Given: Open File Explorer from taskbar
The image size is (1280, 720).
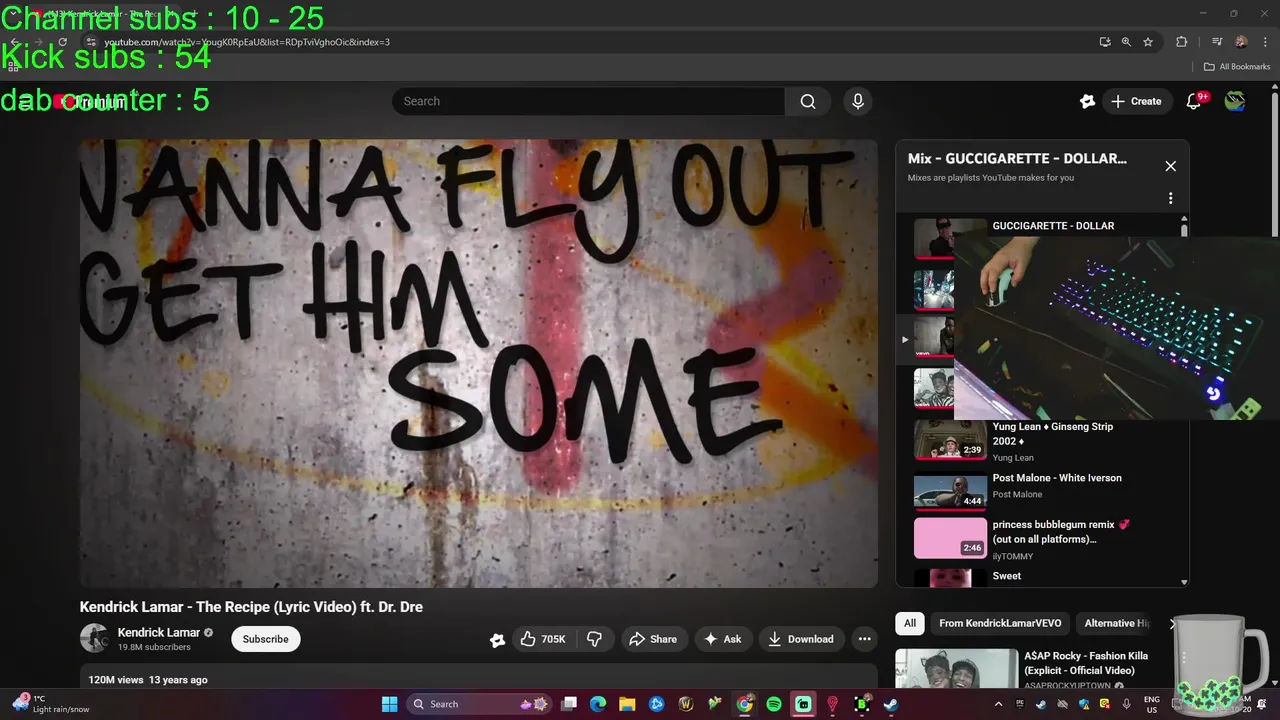Looking at the screenshot, I should point(627,704).
